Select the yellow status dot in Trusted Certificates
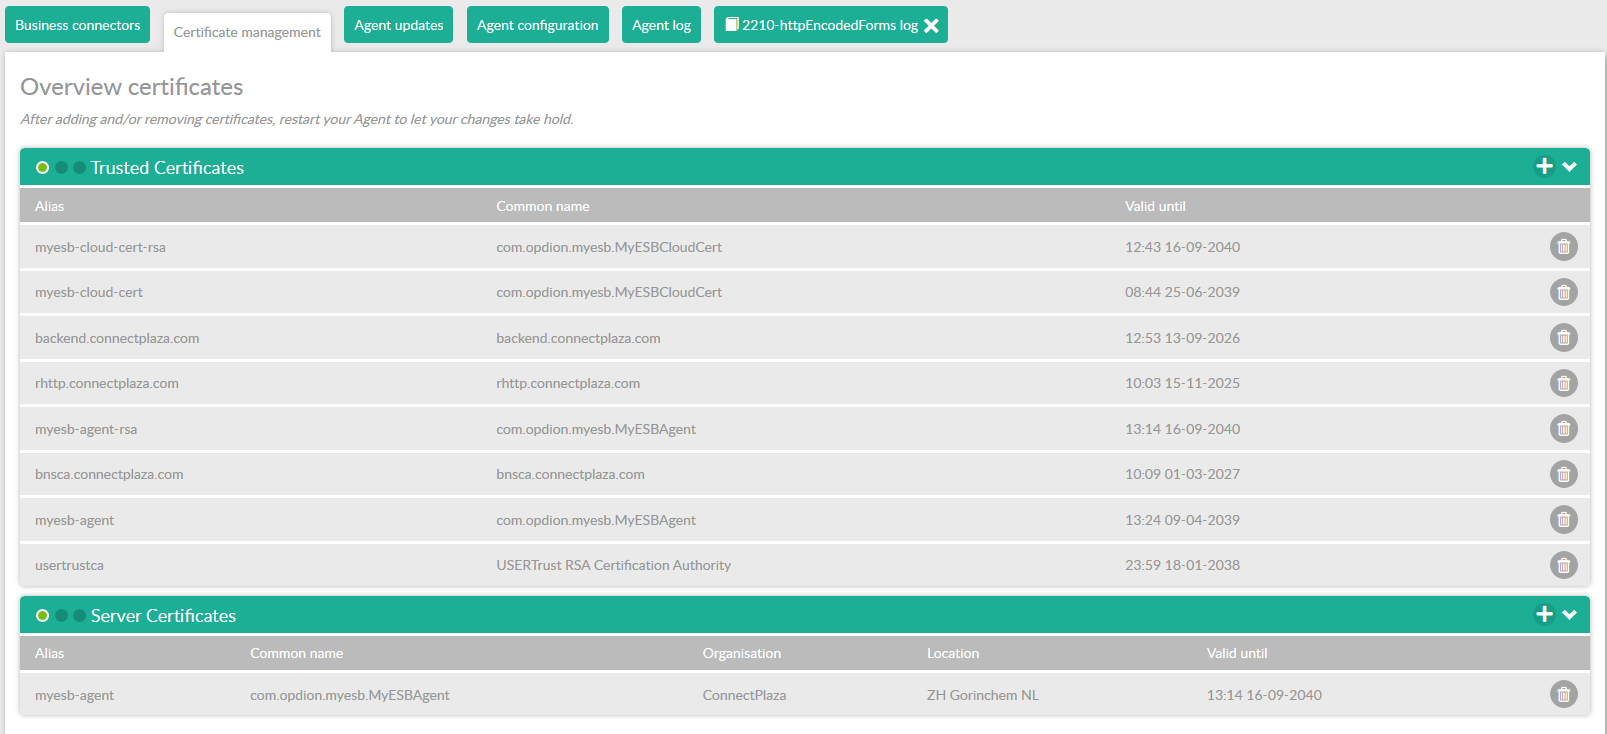 42,168
